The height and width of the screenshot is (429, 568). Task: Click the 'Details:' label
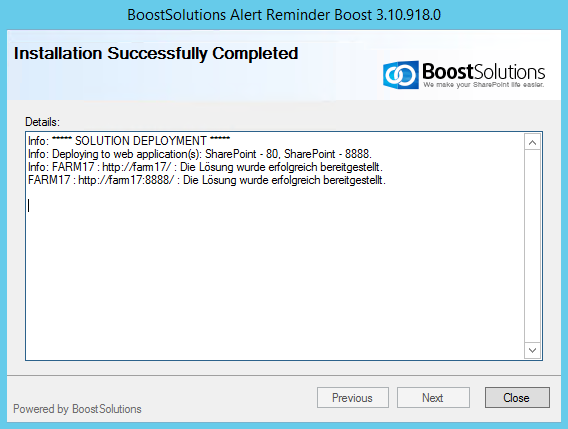click(x=42, y=122)
